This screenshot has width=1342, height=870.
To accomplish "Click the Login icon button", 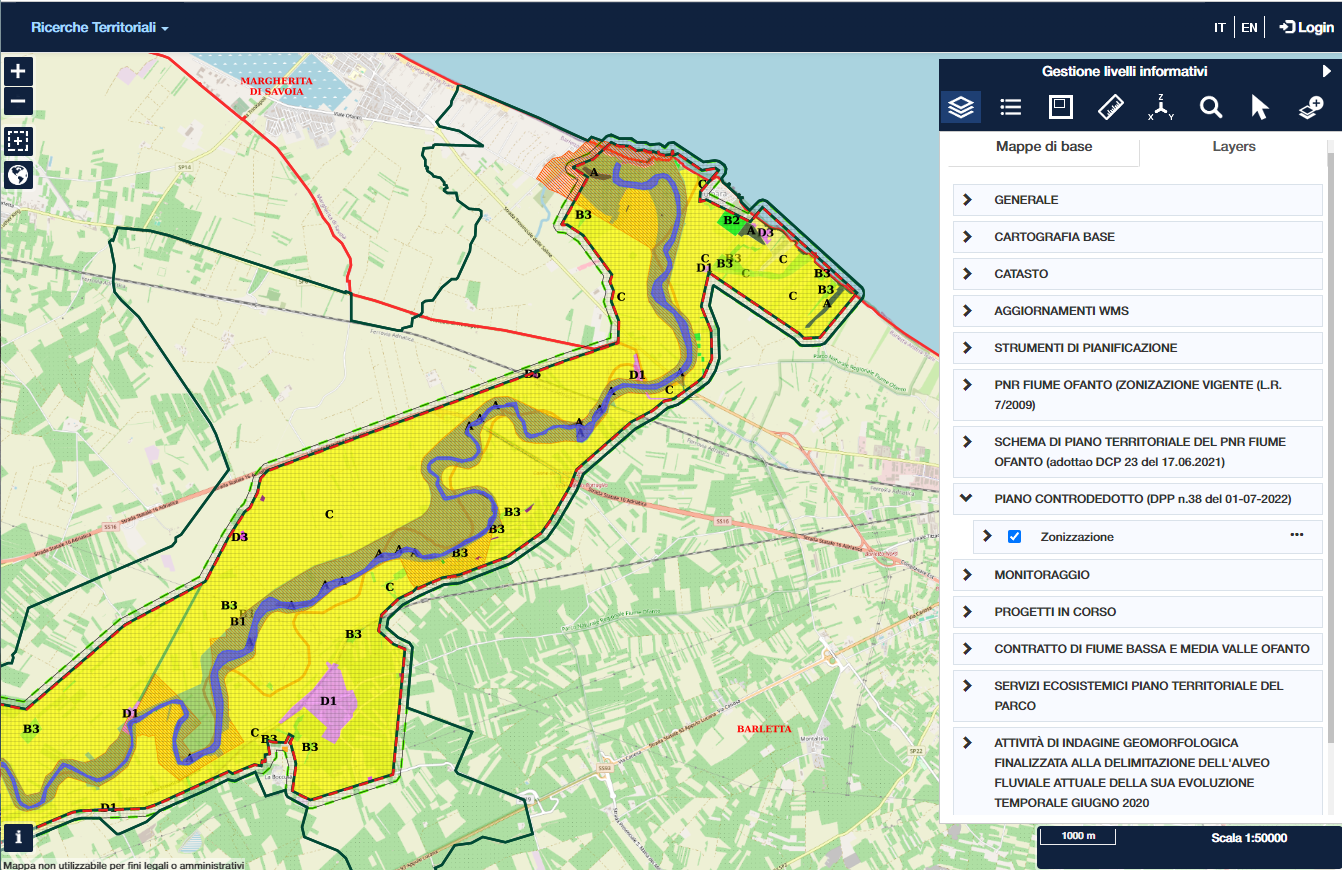I will pyautogui.click(x=1306, y=27).
